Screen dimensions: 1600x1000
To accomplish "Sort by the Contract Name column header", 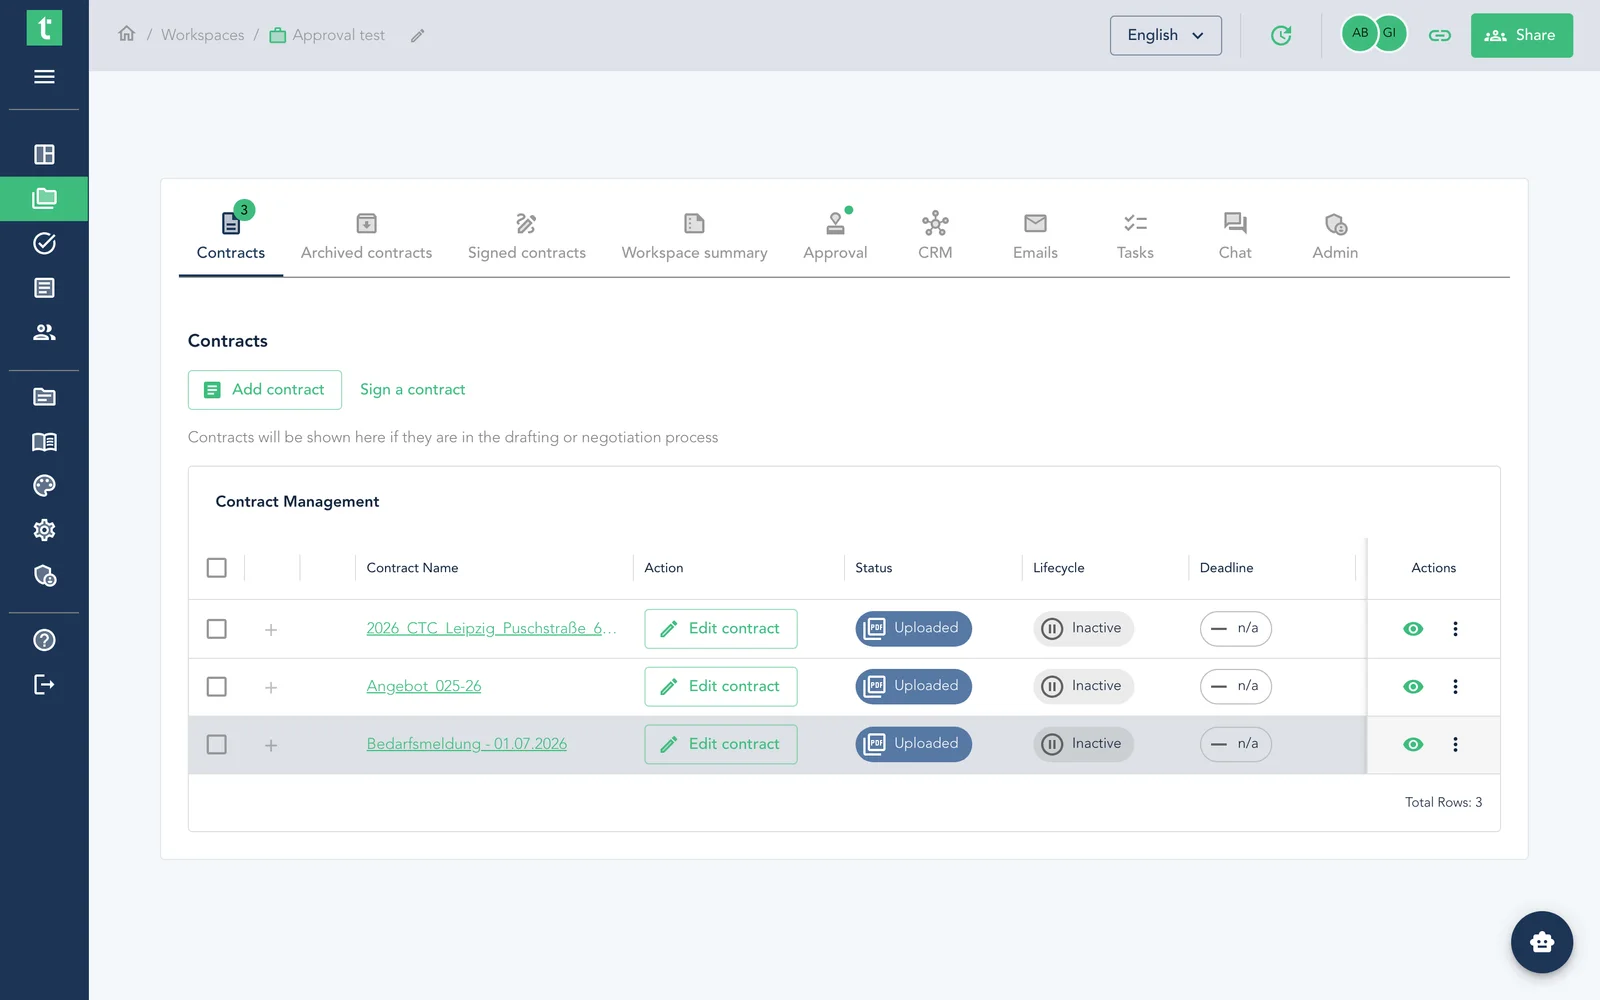I will [412, 568].
